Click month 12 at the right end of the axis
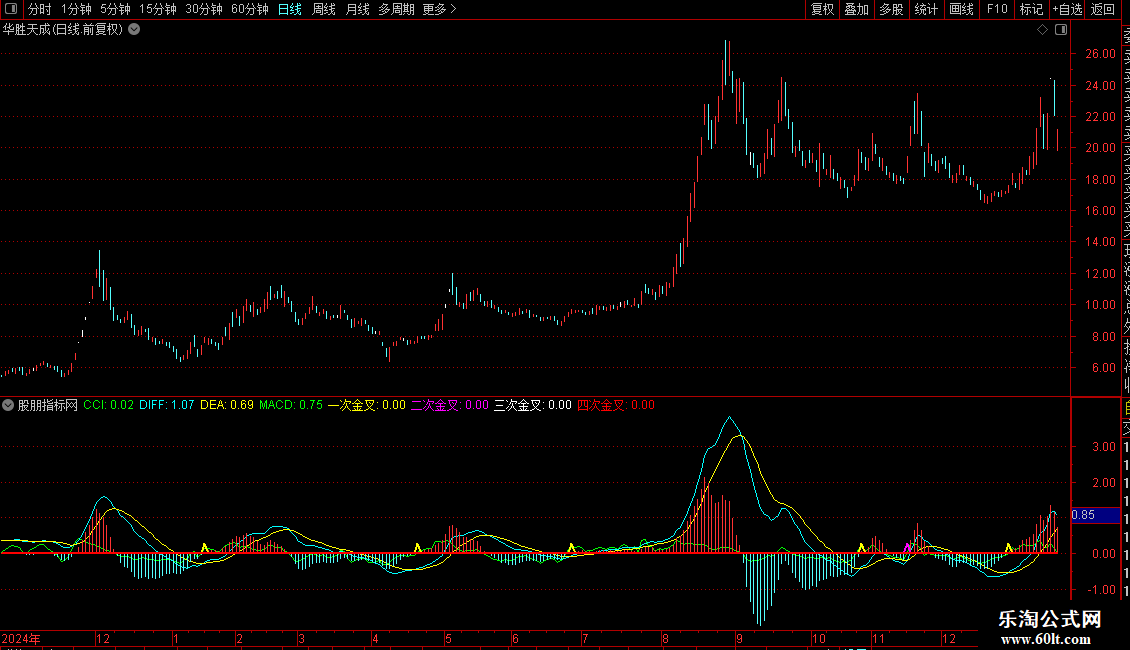The image size is (1130, 650). pos(948,638)
